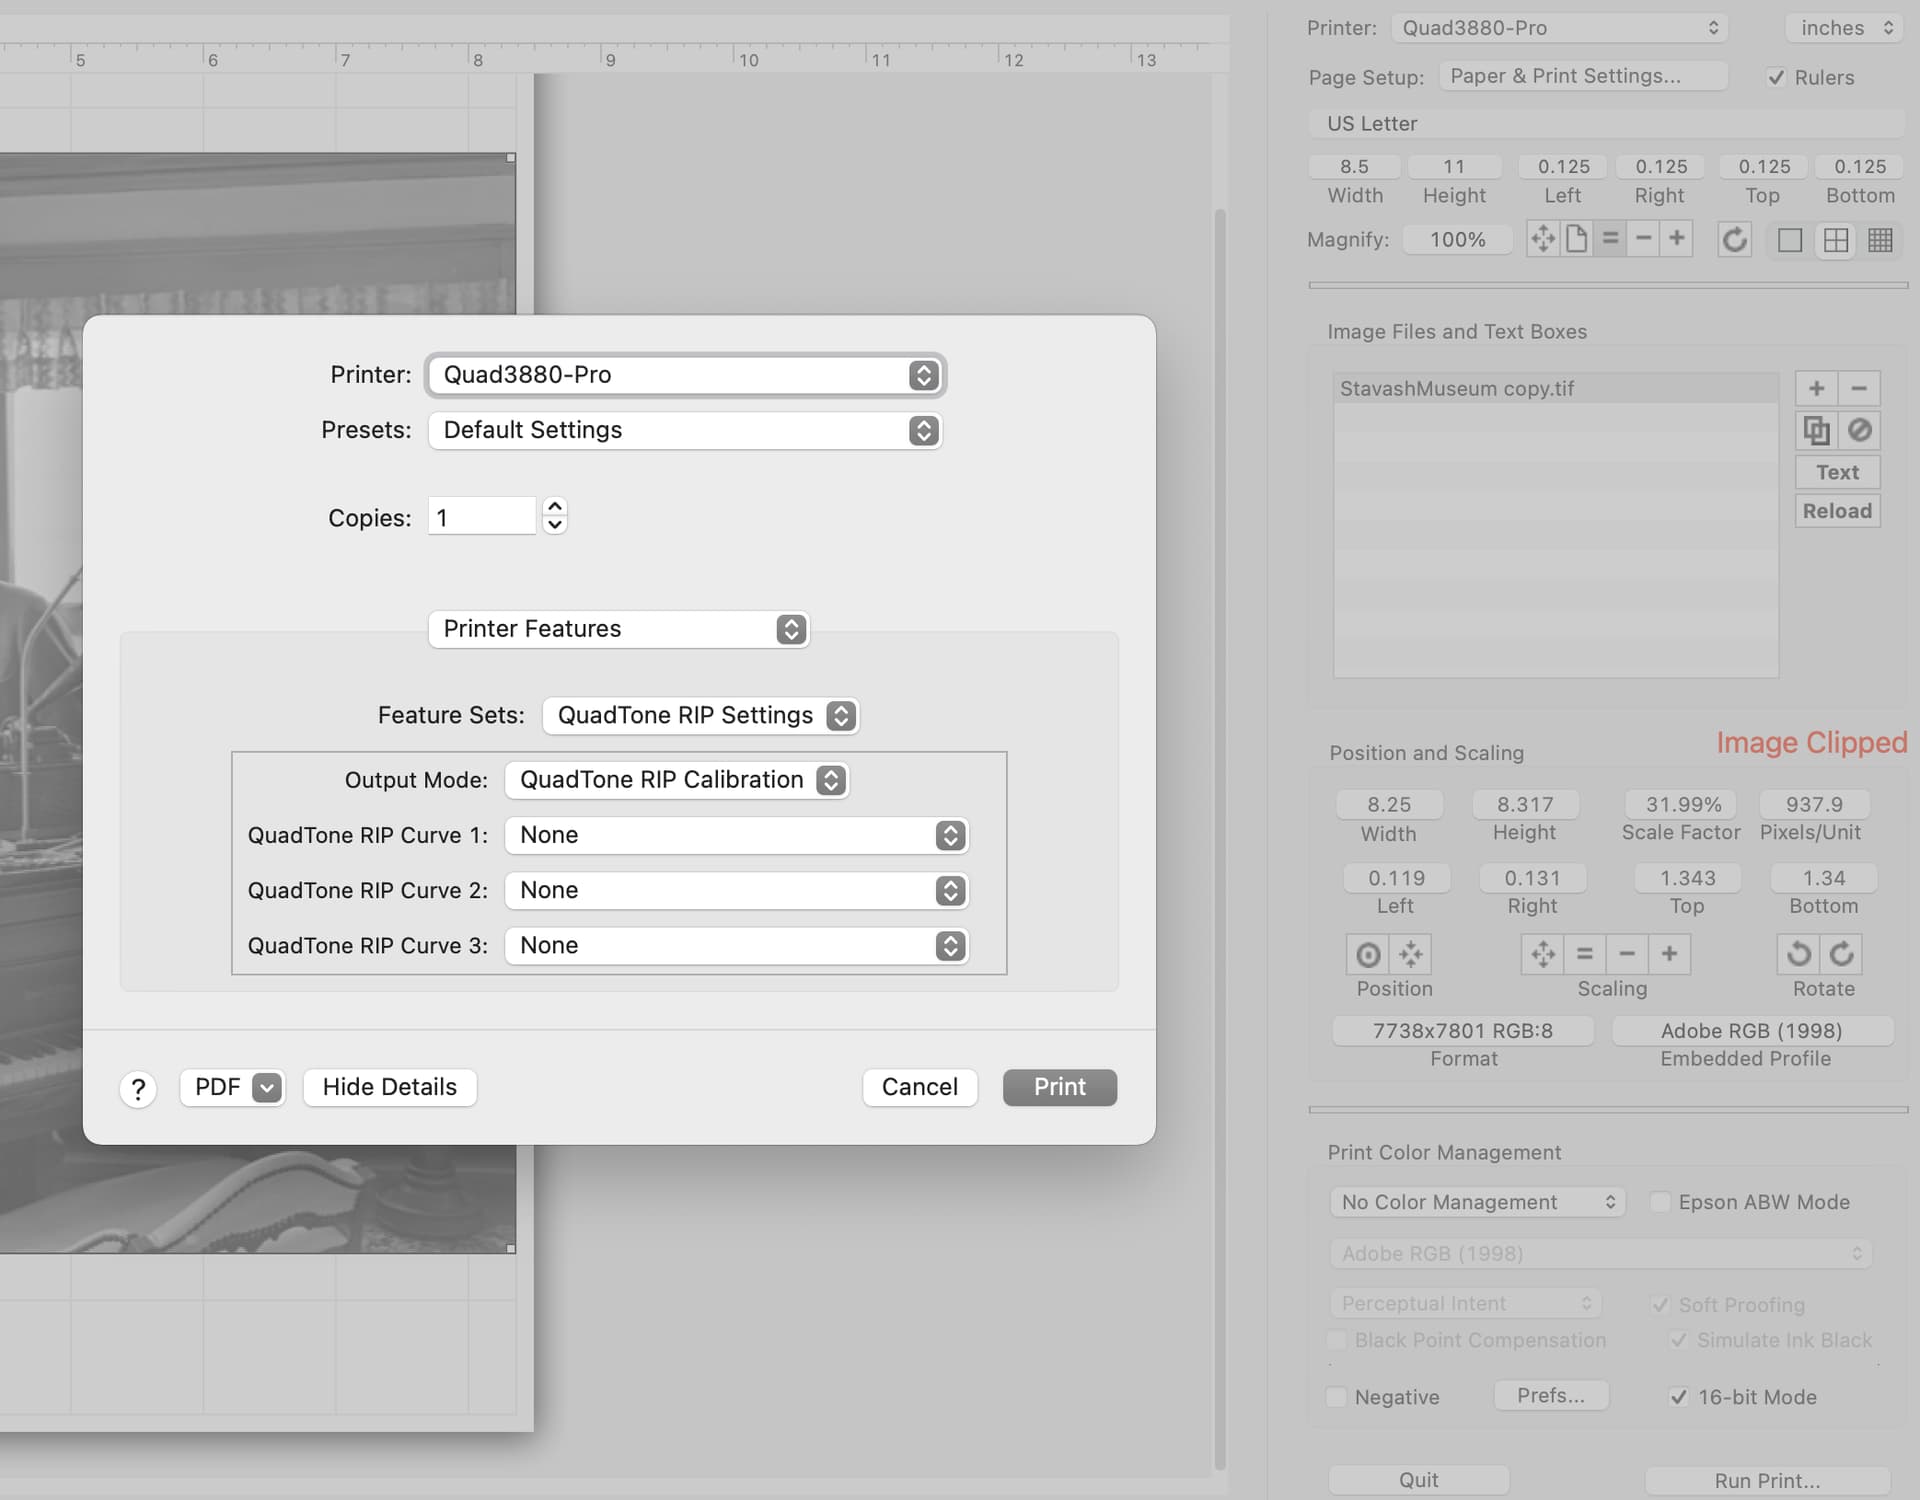Click the equals icon in the Magnify row
This screenshot has width=1920, height=1500.
(x=1610, y=239)
